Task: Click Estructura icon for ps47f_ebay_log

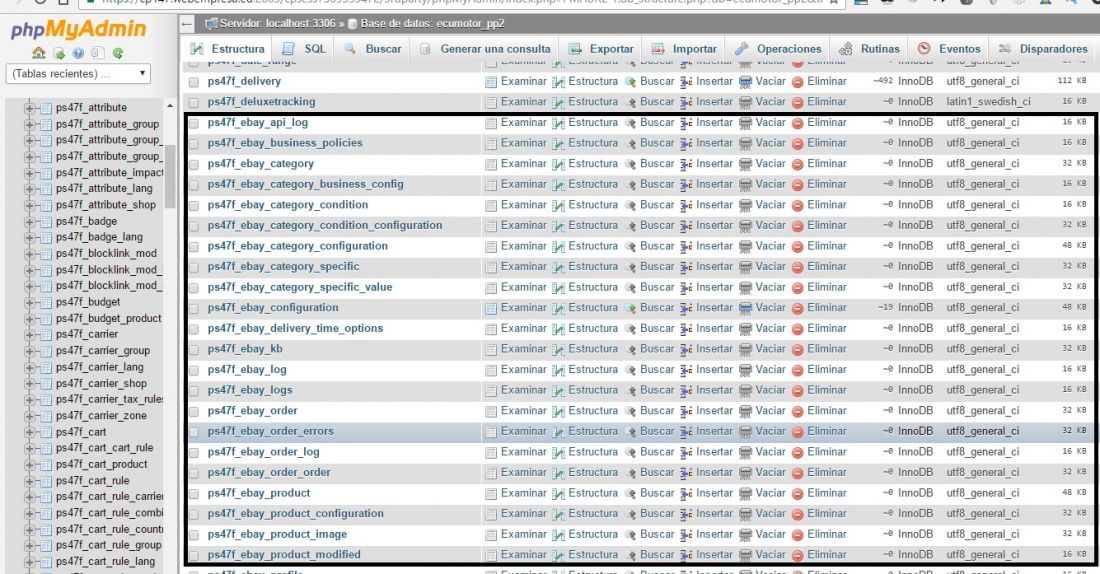Action: 558,371
